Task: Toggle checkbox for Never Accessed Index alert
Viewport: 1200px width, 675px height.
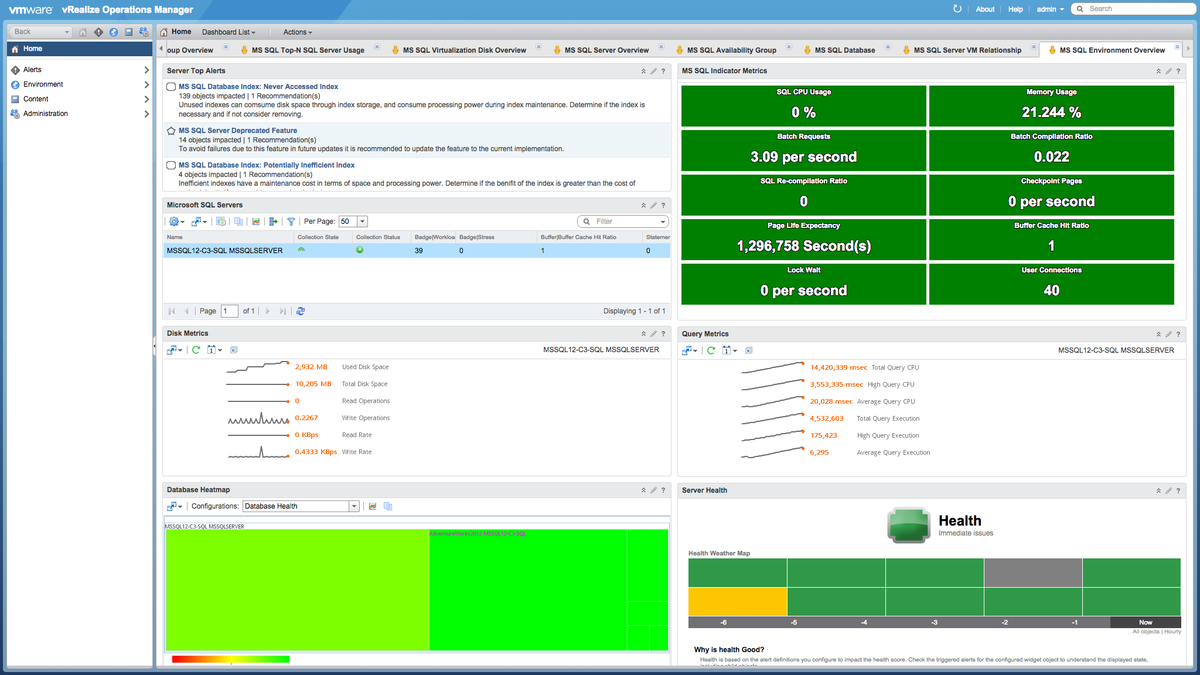Action: click(x=171, y=87)
